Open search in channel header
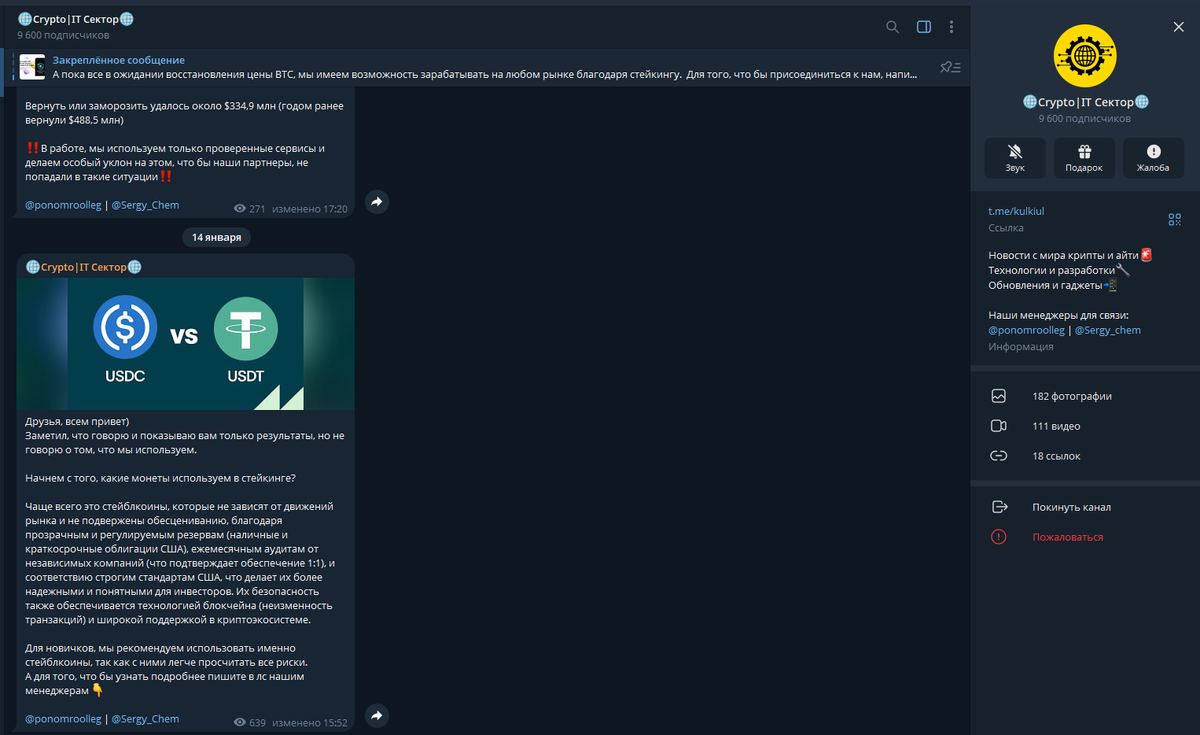This screenshot has height=735, width=1200. coord(893,27)
